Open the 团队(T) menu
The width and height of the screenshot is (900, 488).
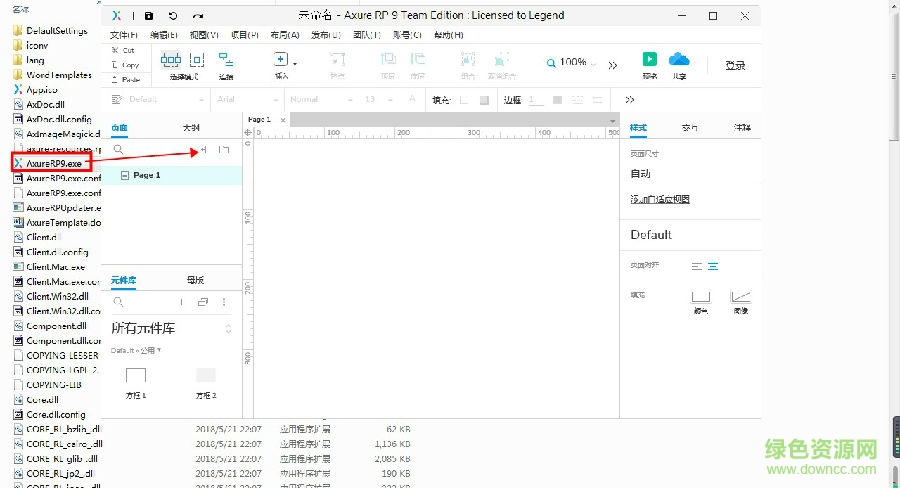(367, 35)
